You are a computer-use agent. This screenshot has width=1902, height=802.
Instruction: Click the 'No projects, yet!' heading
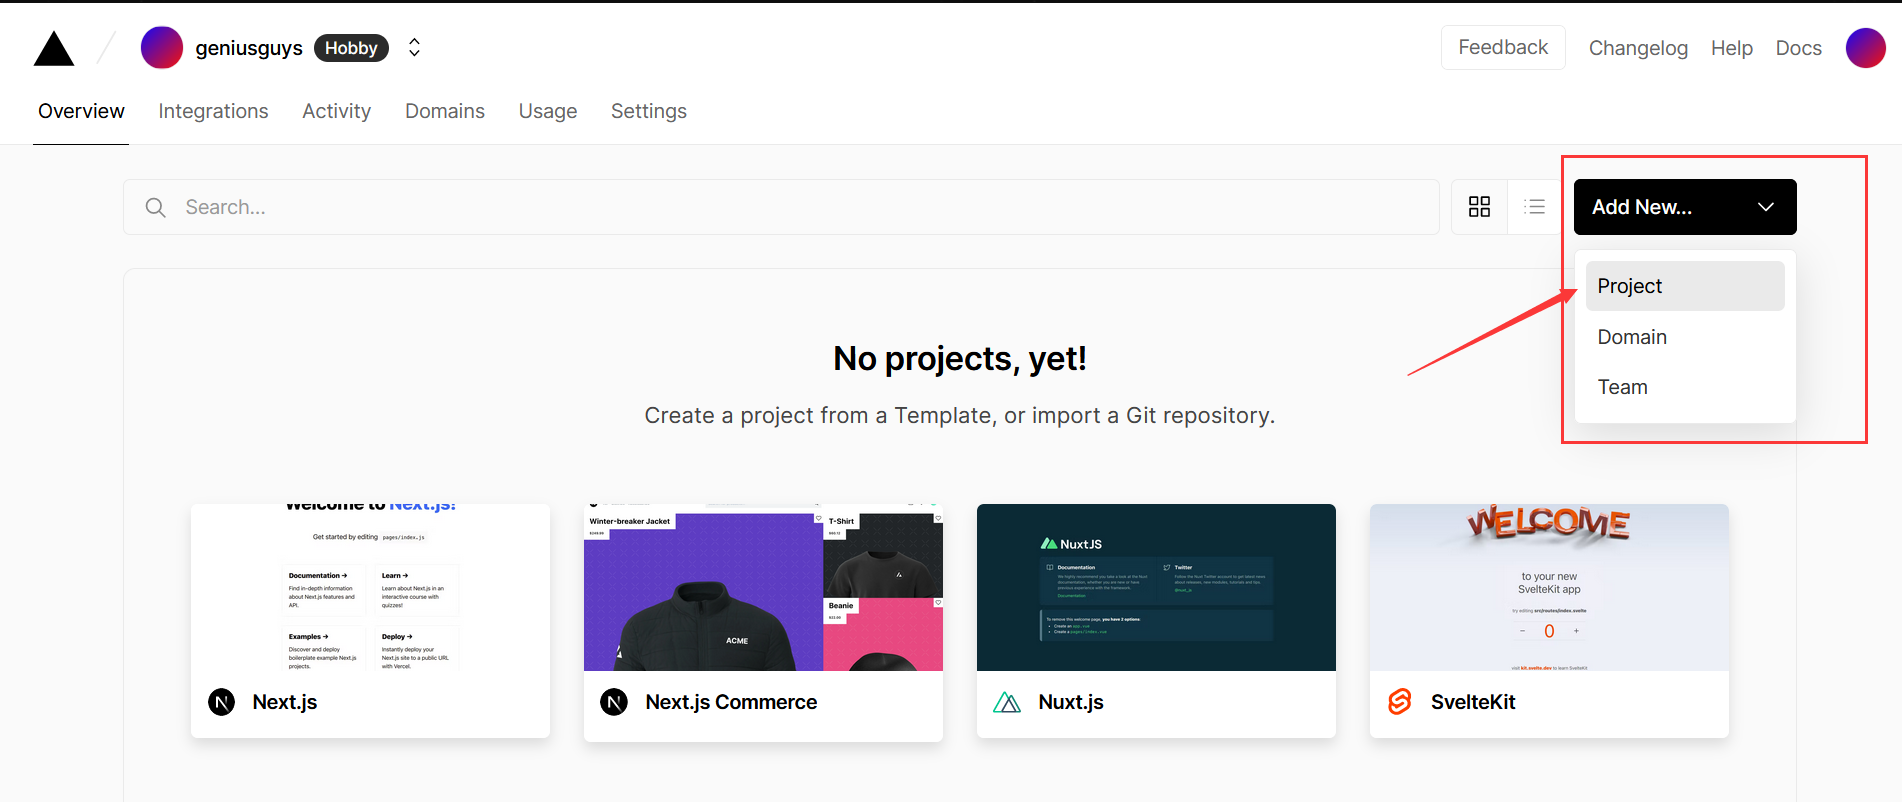(x=960, y=358)
